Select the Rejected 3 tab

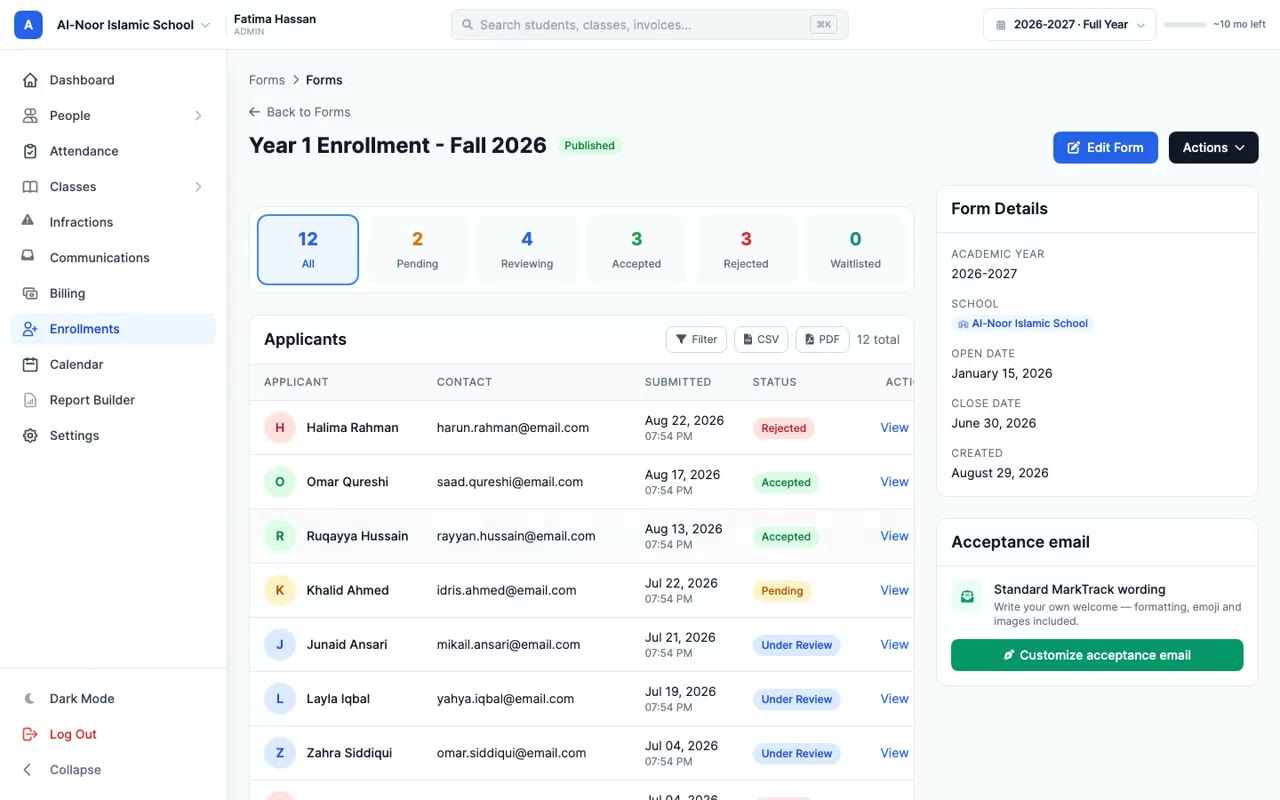point(746,250)
